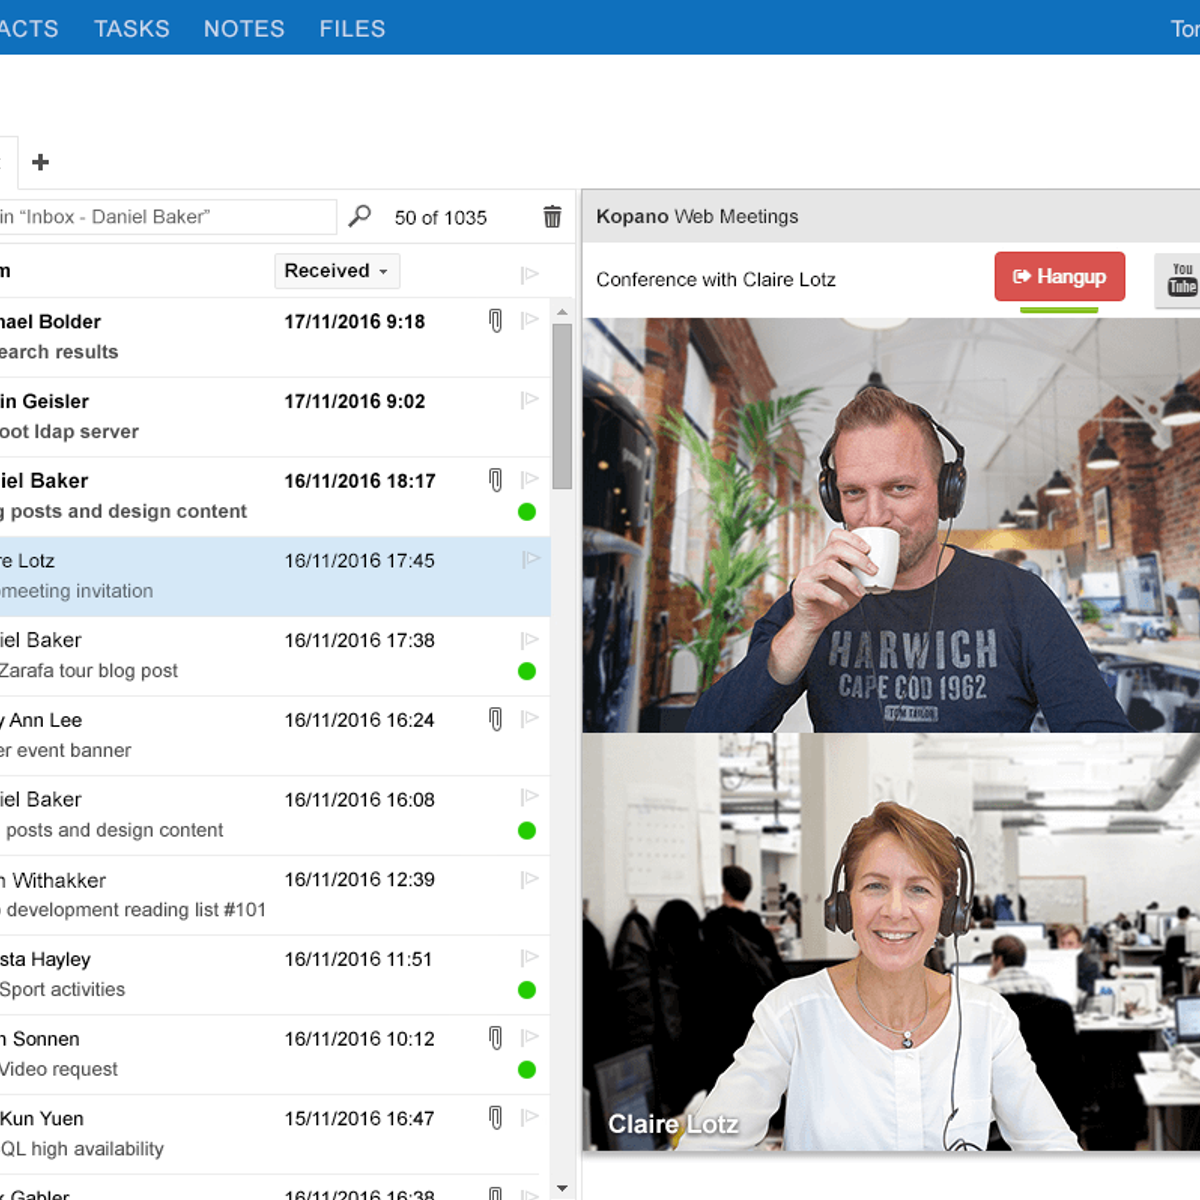Click the trash delete icon
1200x1200 pixels.
coord(552,217)
